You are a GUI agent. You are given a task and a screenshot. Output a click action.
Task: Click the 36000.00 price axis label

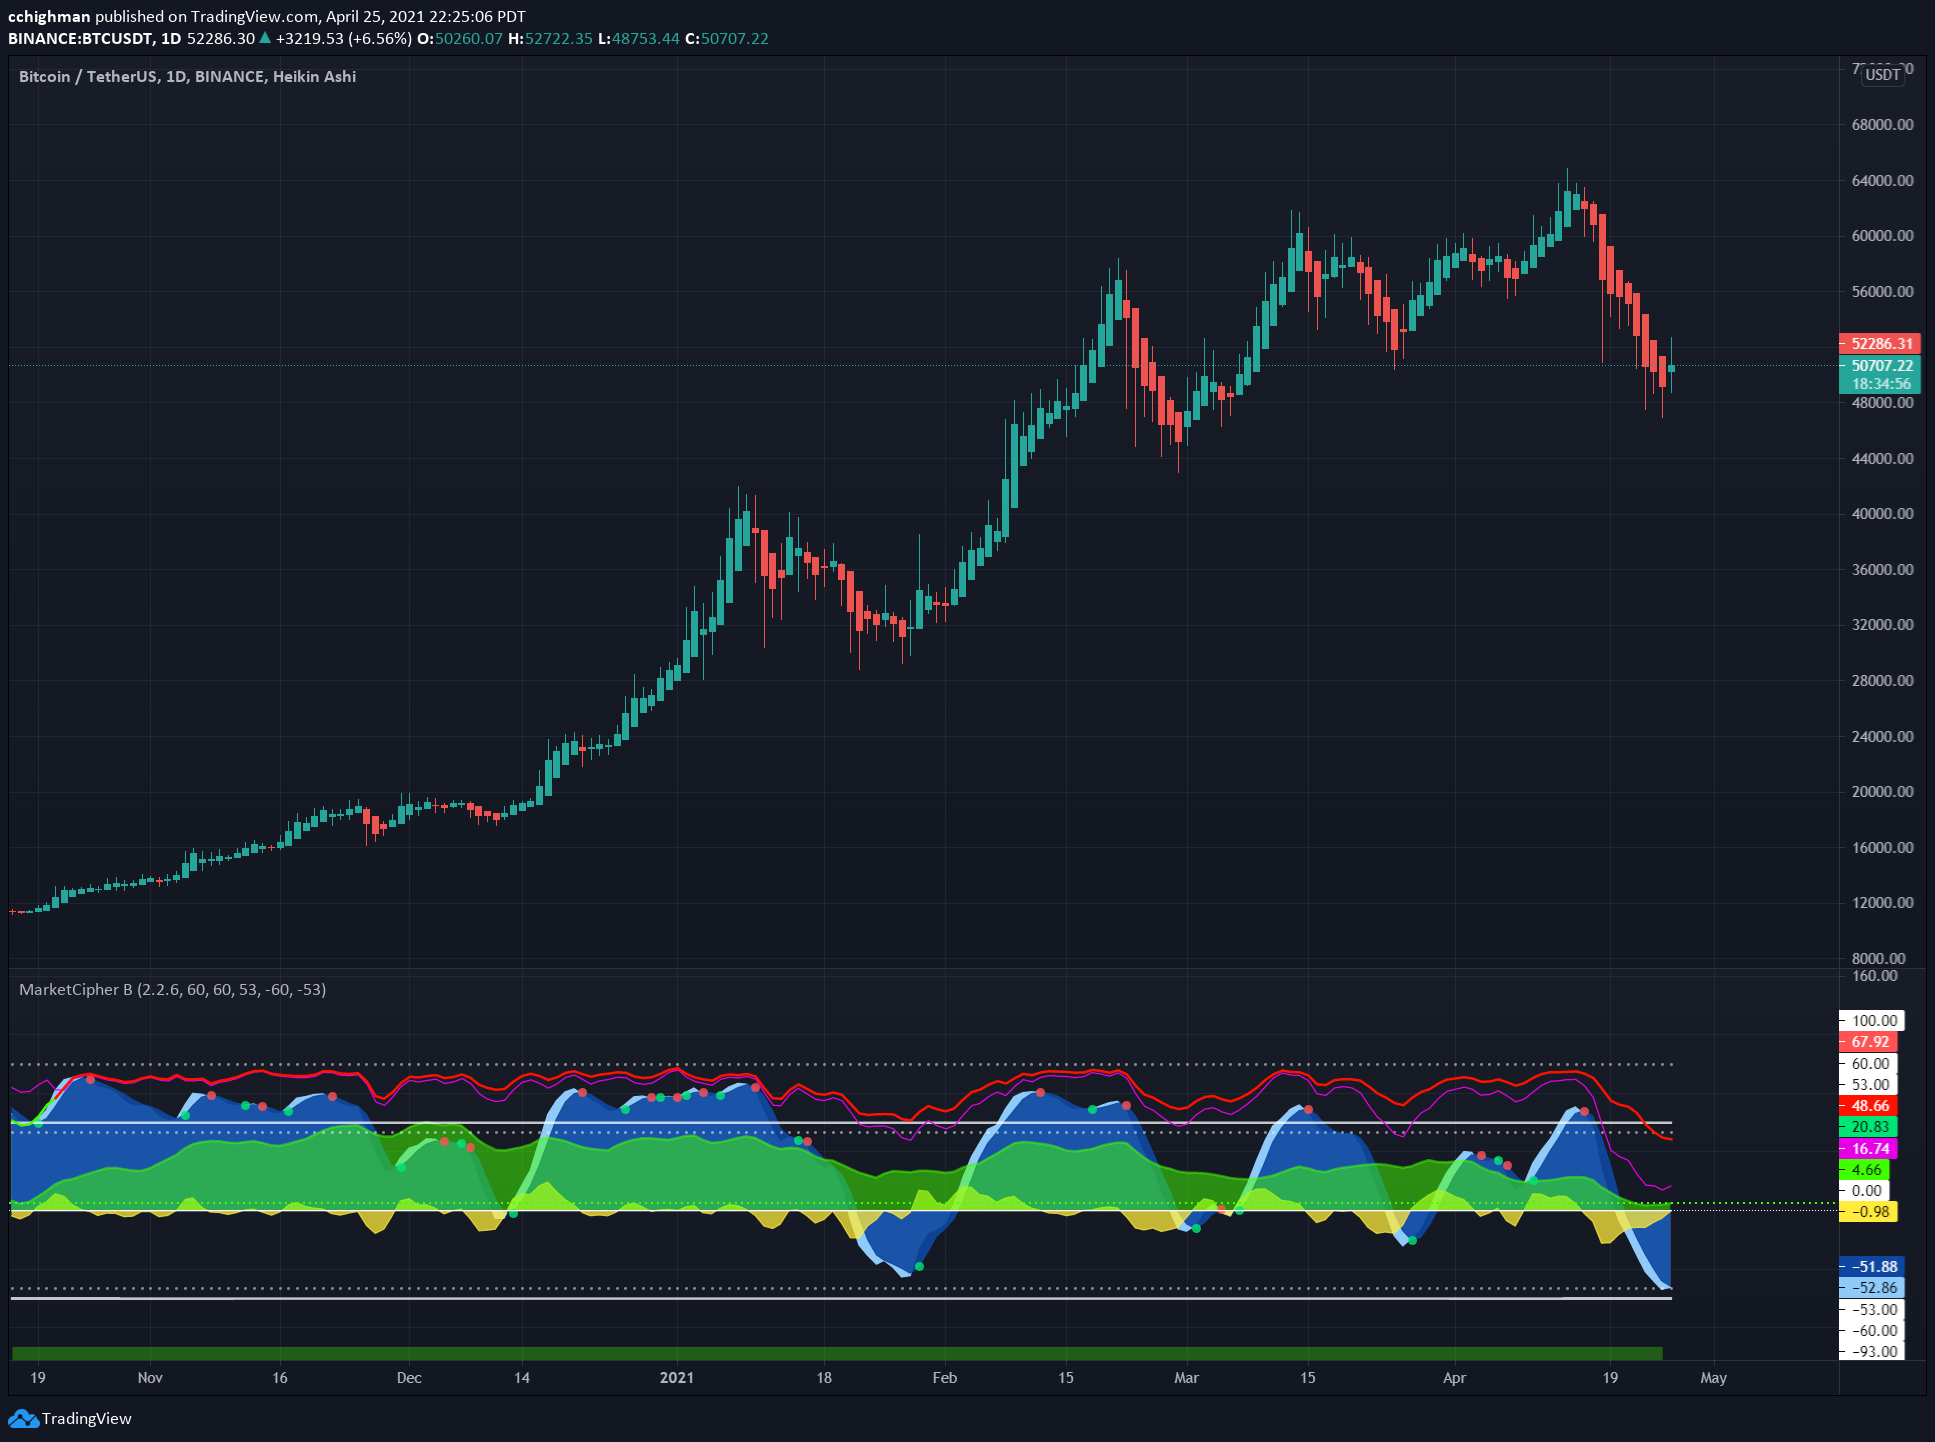pyautogui.click(x=1882, y=570)
